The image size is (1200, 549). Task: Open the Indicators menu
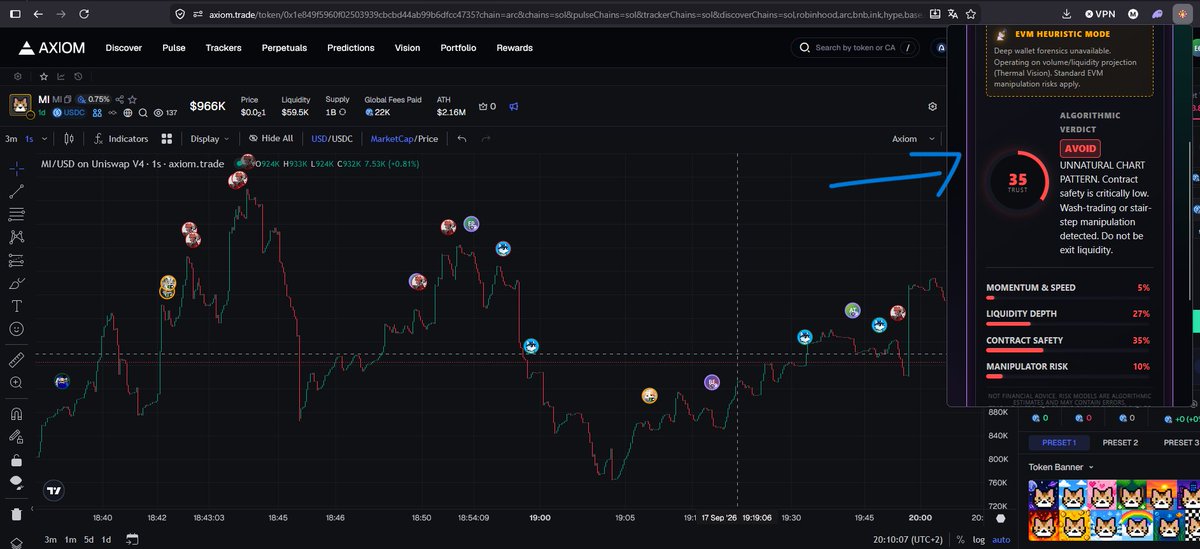(x=120, y=139)
